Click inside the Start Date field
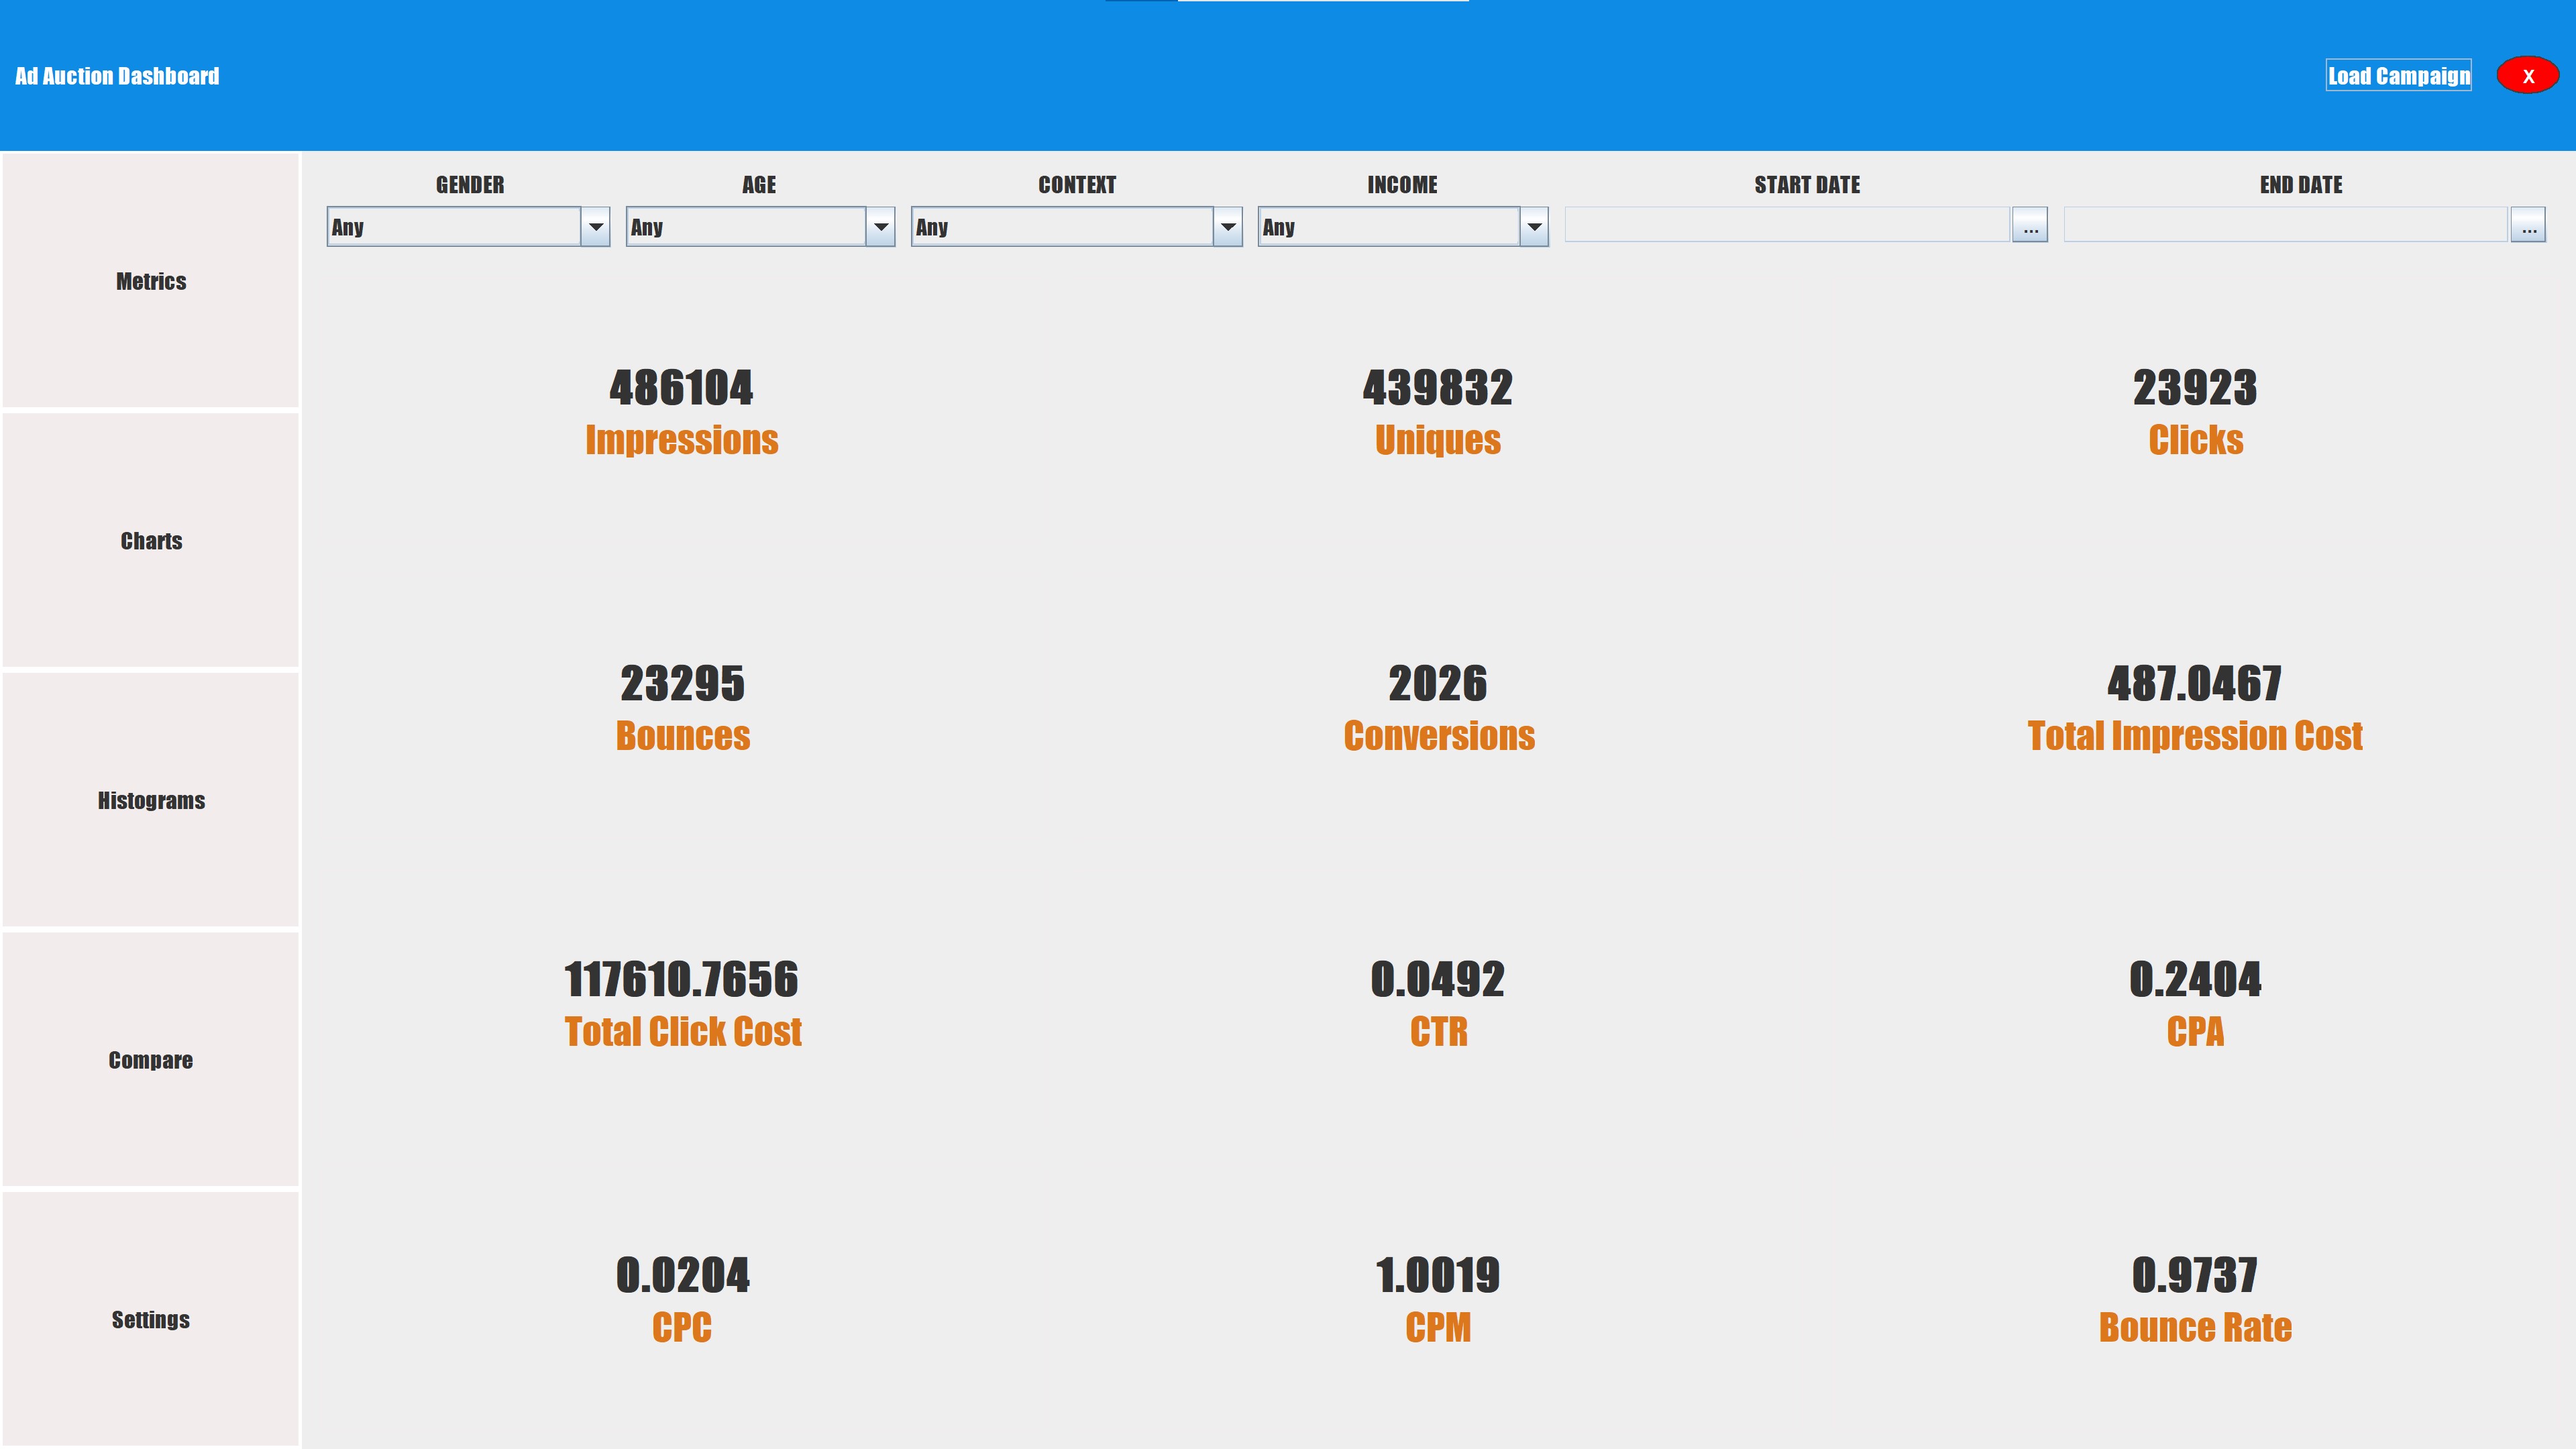This screenshot has width=2576, height=1449. pos(1787,226)
